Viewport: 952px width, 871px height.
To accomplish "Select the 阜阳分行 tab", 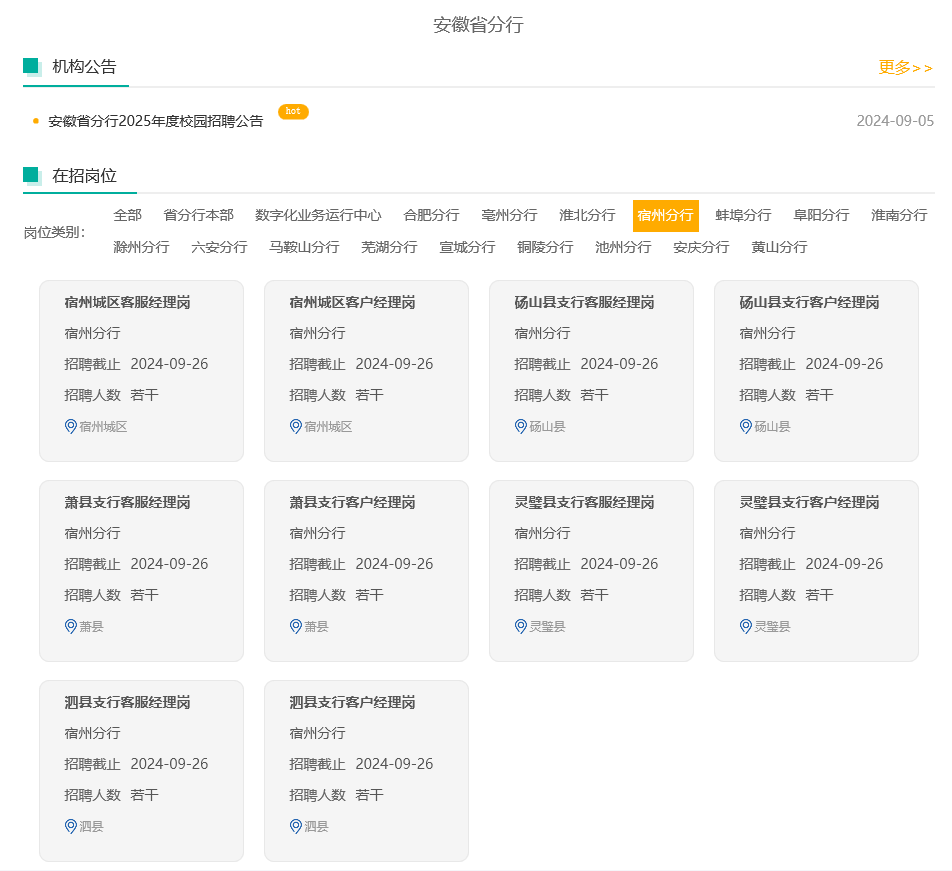I will (821, 215).
